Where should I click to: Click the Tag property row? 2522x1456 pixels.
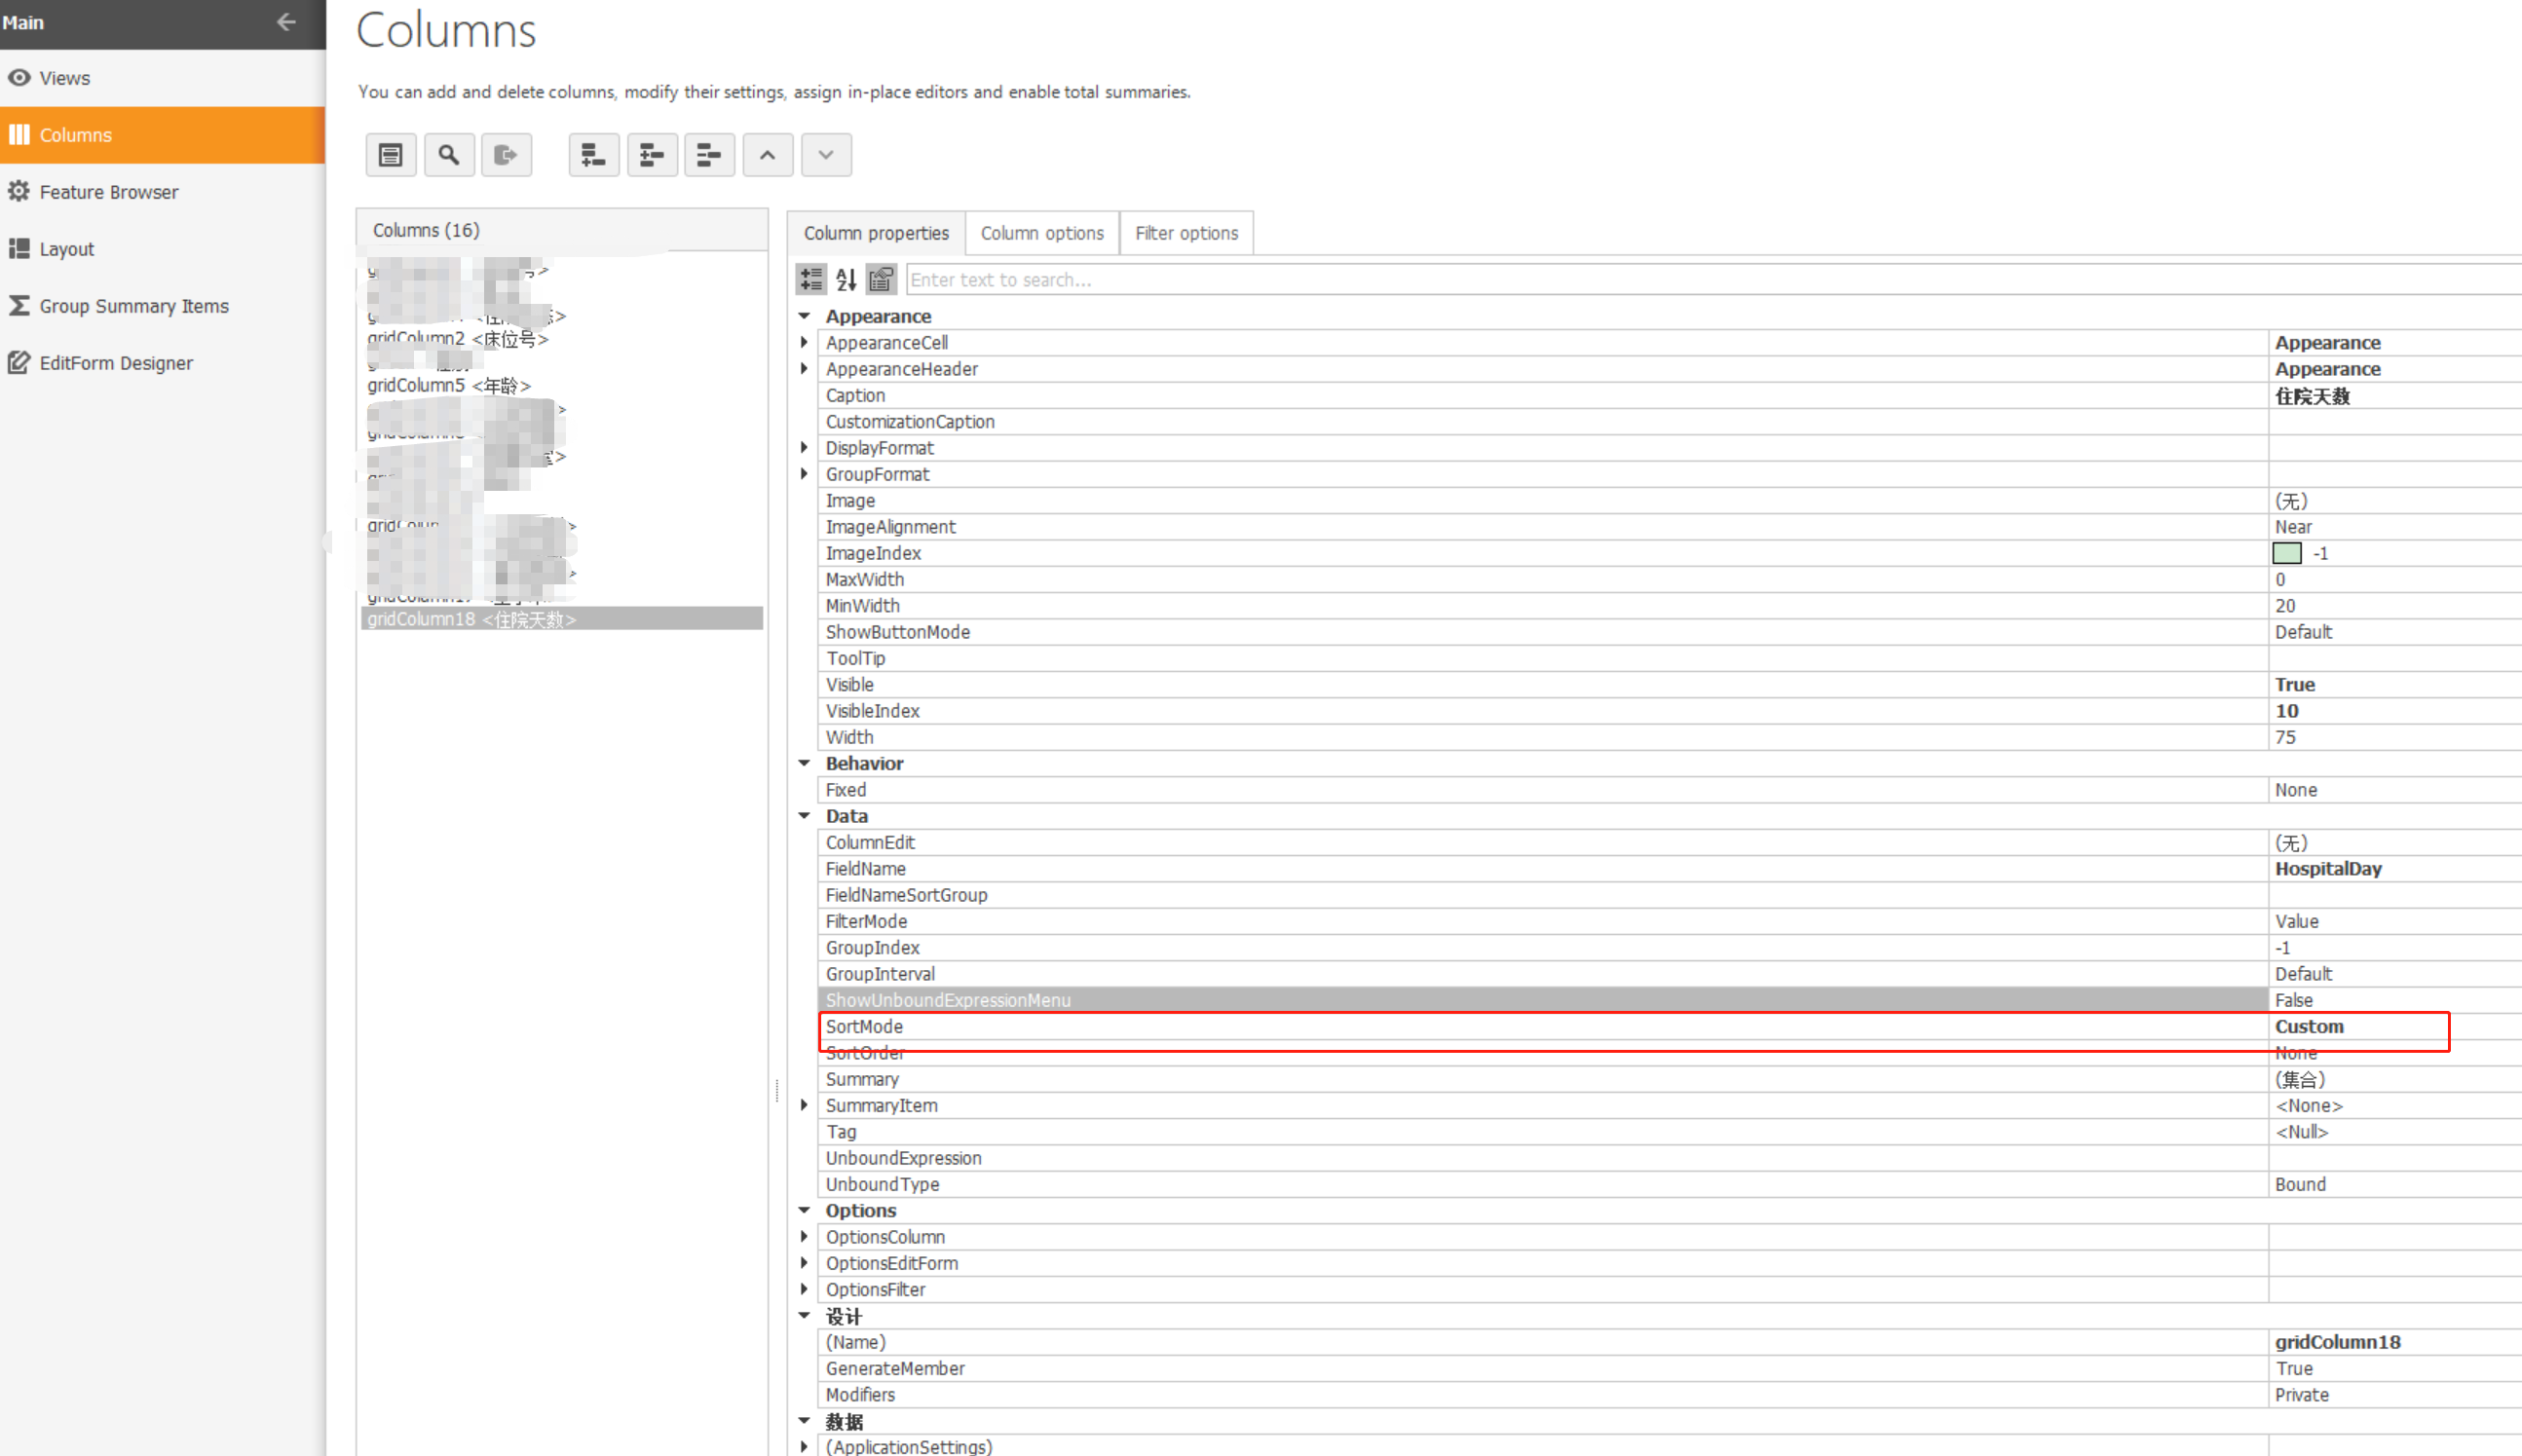[x=1670, y=1132]
